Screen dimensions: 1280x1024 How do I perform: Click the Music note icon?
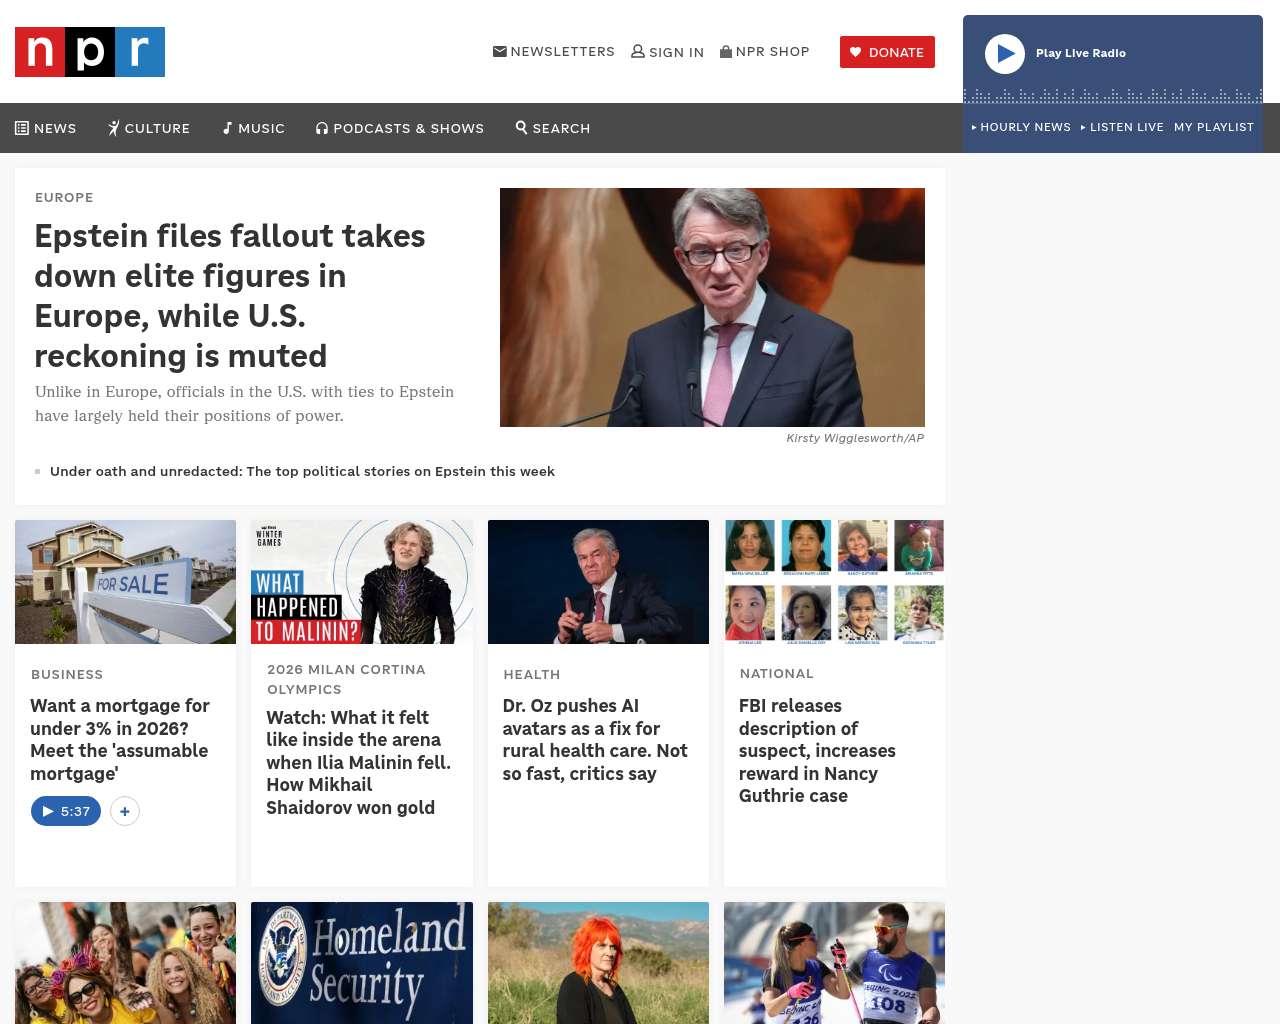tap(228, 128)
